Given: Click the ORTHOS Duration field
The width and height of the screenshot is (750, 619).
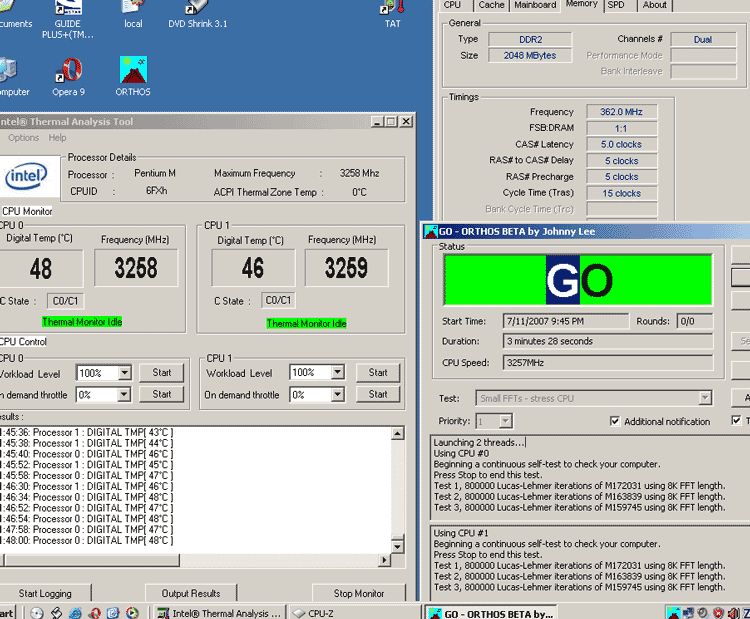Looking at the screenshot, I should (607, 341).
